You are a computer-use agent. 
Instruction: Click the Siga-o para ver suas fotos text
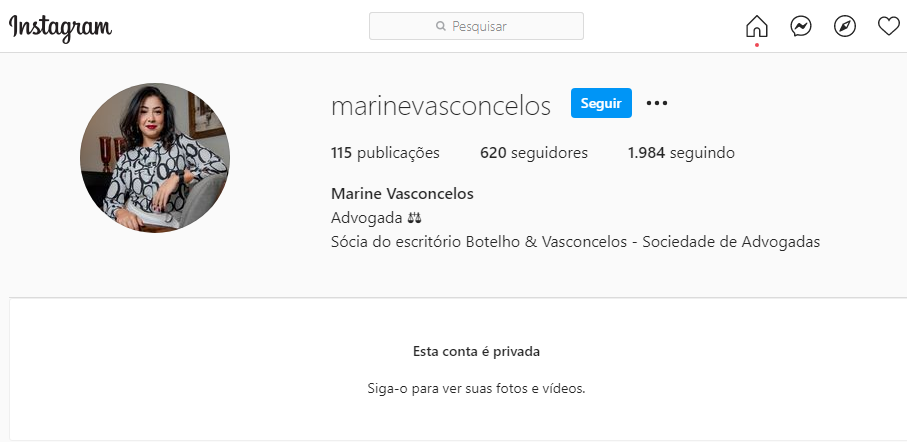click(x=477, y=388)
